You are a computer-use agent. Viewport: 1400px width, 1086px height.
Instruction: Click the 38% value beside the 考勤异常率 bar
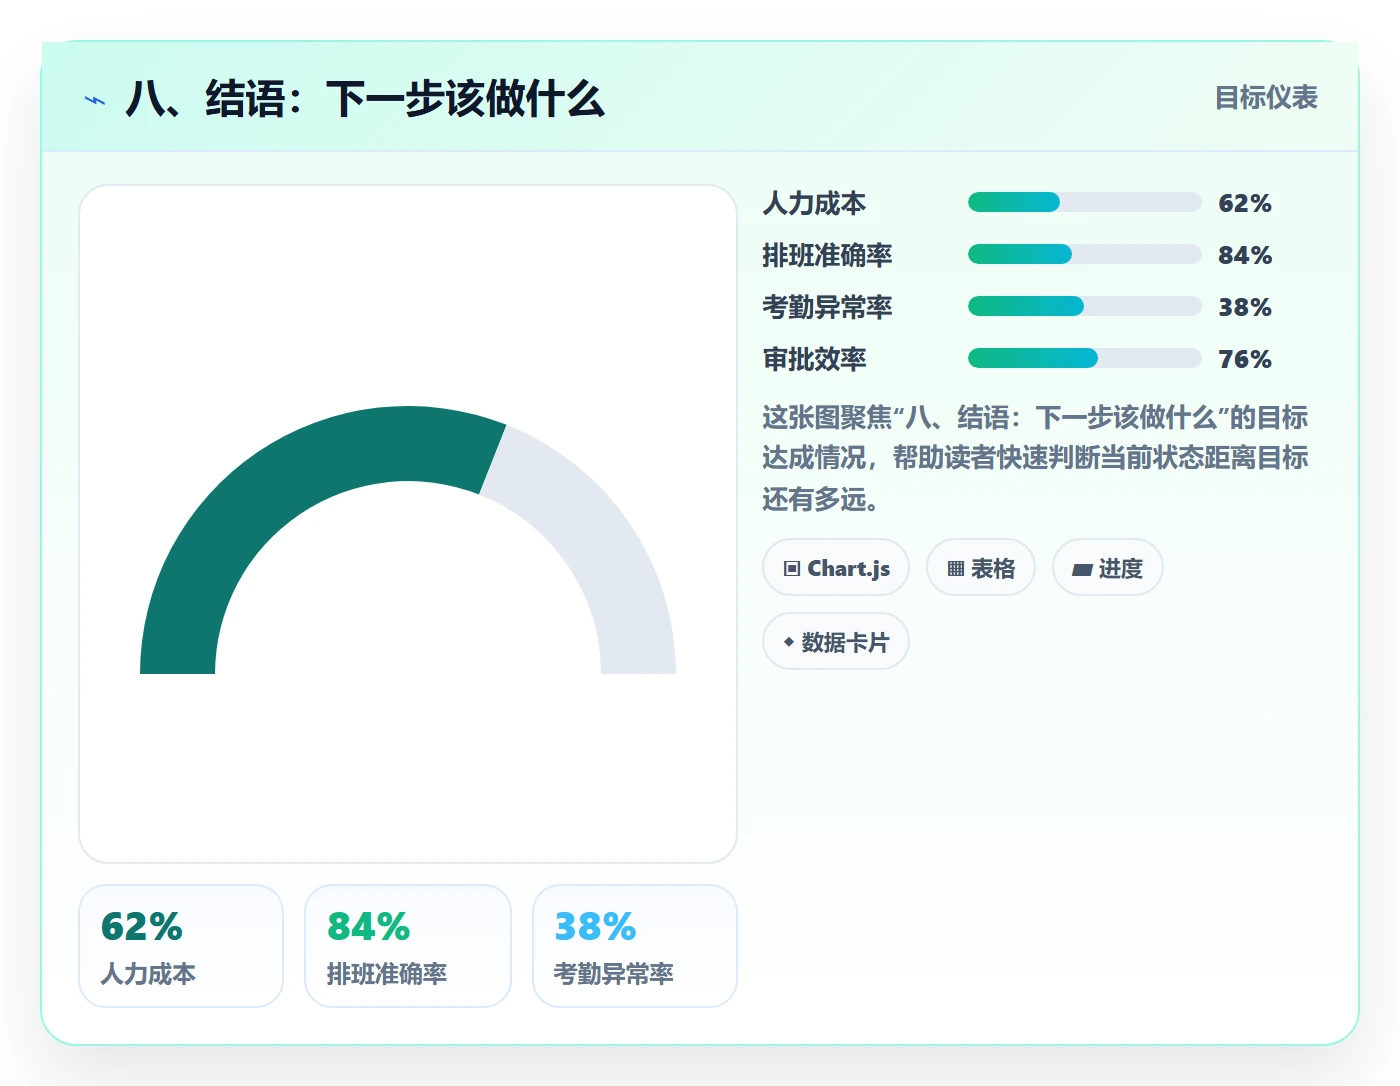pos(1245,307)
